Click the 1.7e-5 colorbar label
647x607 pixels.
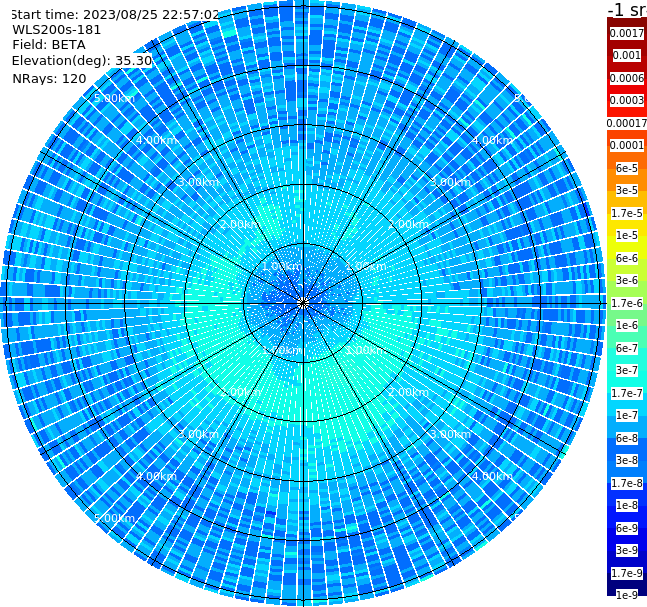pyautogui.click(x=627, y=213)
